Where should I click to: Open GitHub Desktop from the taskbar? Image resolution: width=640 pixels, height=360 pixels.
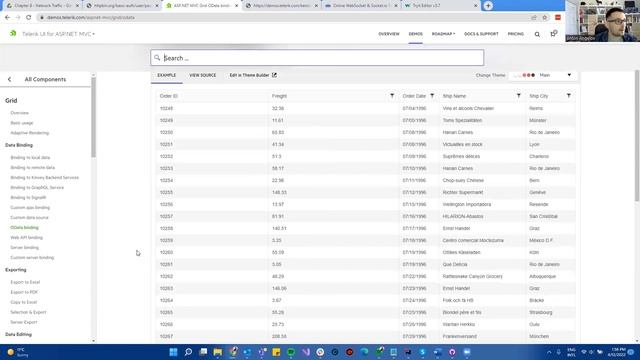(x=452, y=352)
